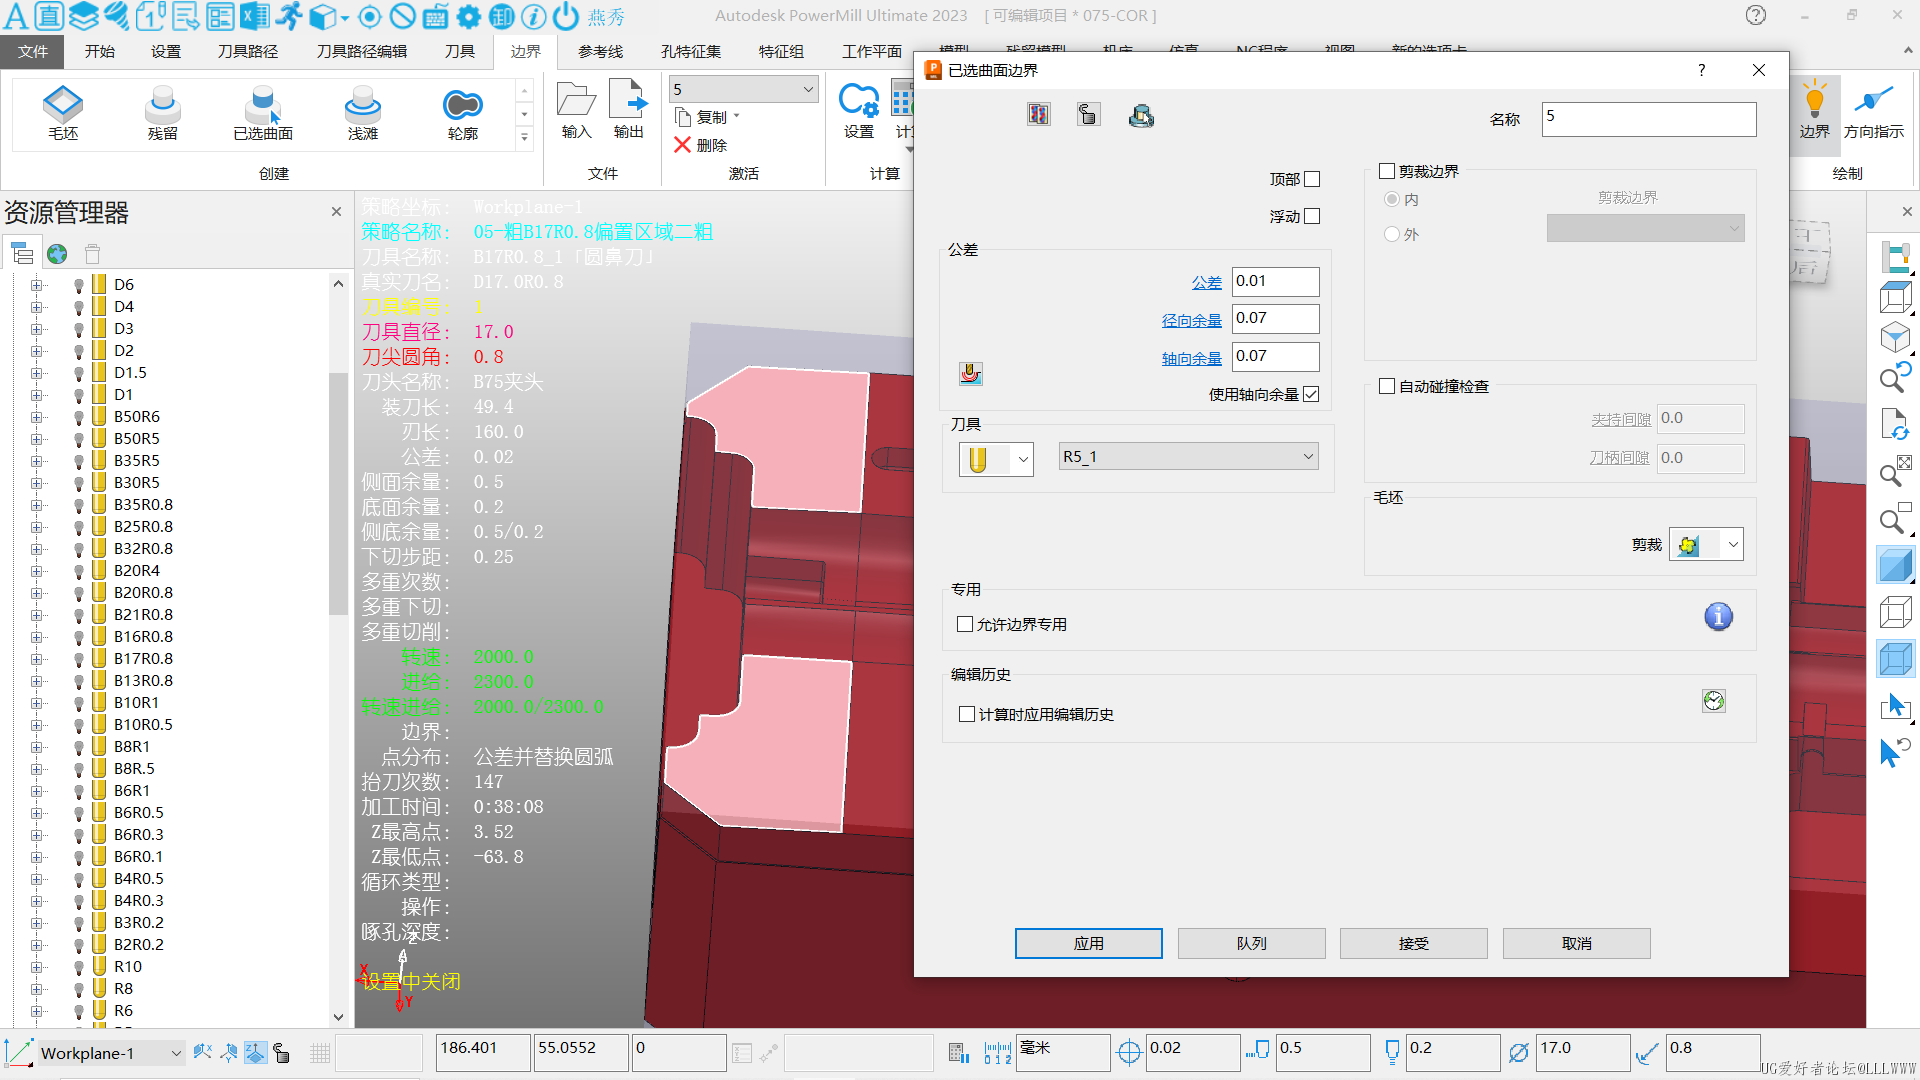Click the 应用 (Apply) button
The image size is (1920, 1080).
[1088, 943]
